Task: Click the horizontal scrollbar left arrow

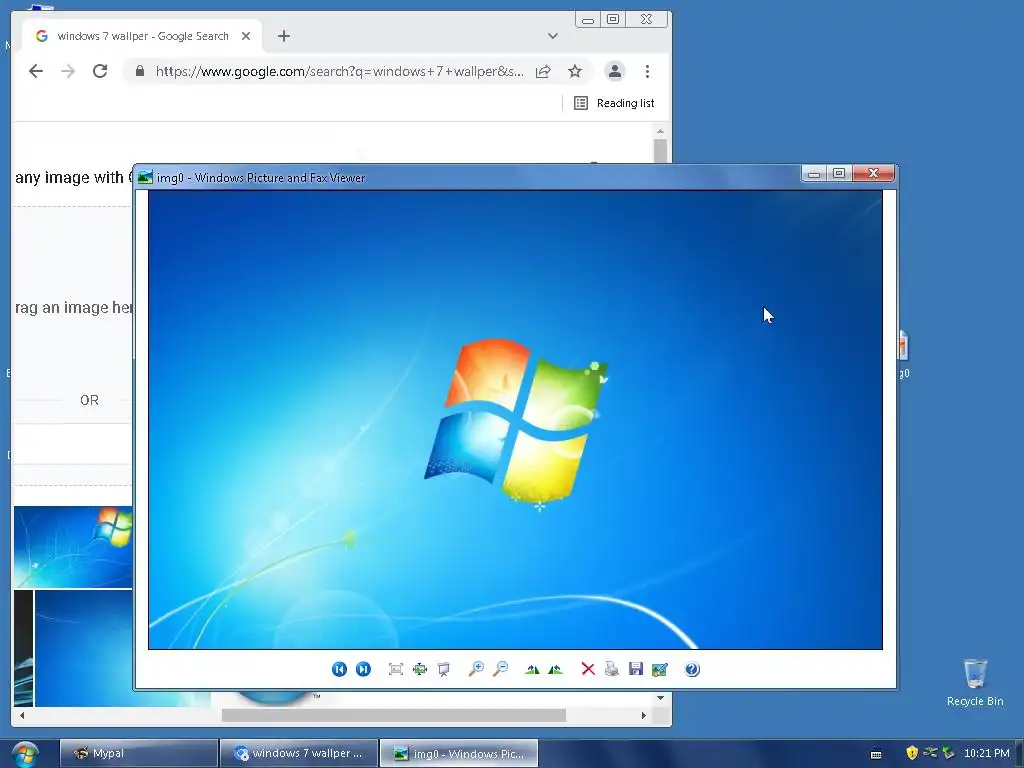Action: pos(22,715)
